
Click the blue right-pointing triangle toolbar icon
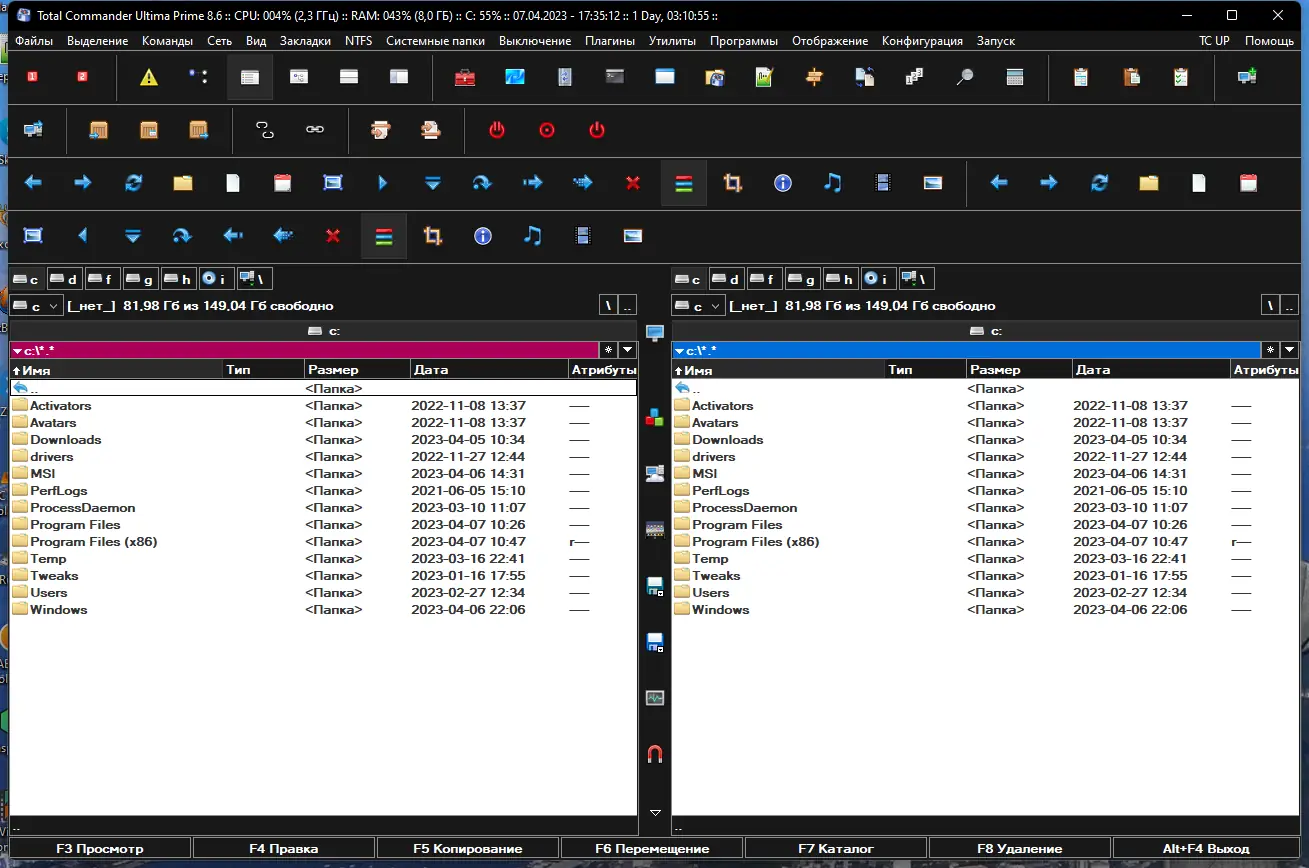[x=383, y=183]
